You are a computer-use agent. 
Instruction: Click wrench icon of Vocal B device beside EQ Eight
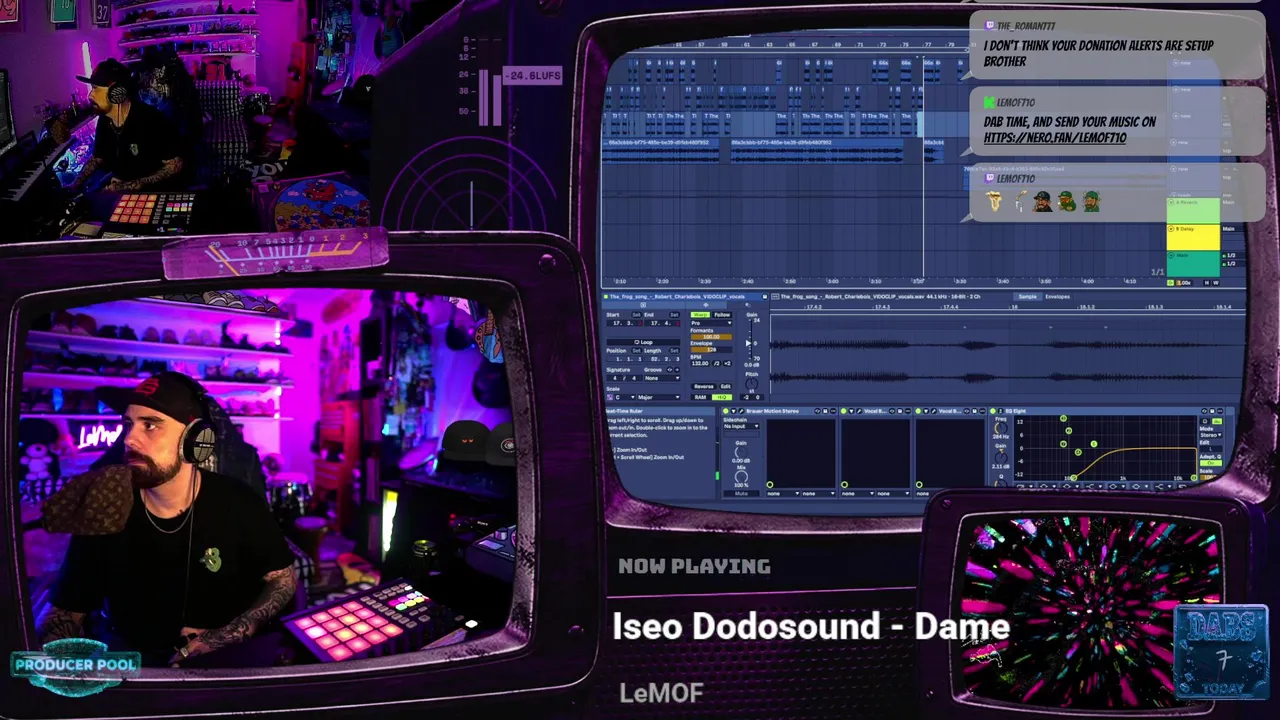pos(934,411)
